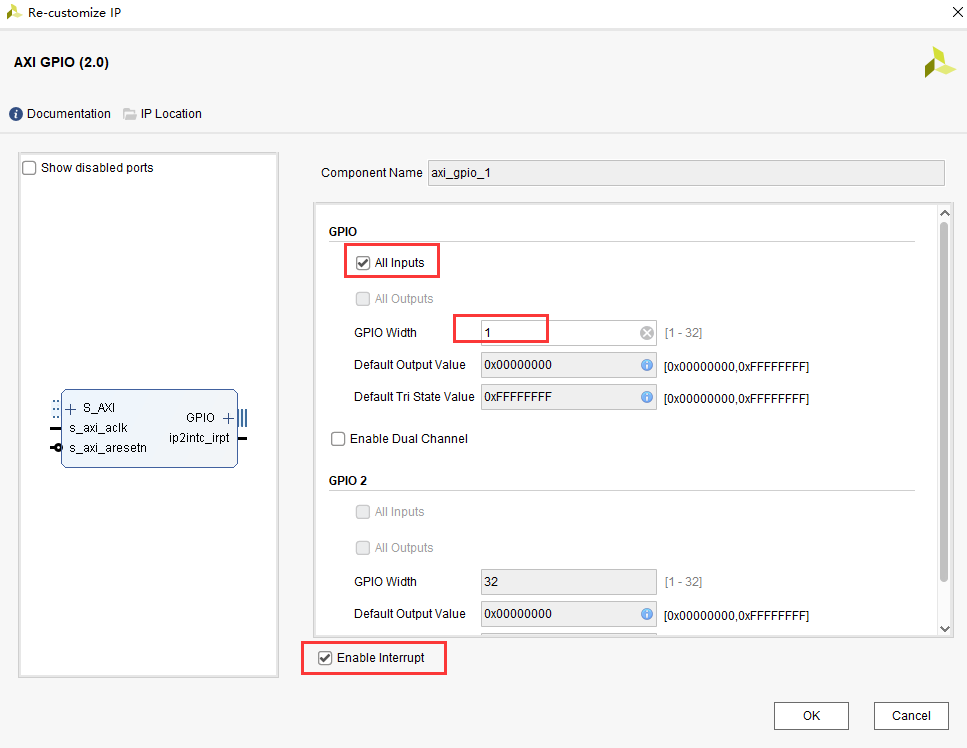Clear the GPIO Width field value
This screenshot has width=967, height=748.
click(x=646, y=332)
